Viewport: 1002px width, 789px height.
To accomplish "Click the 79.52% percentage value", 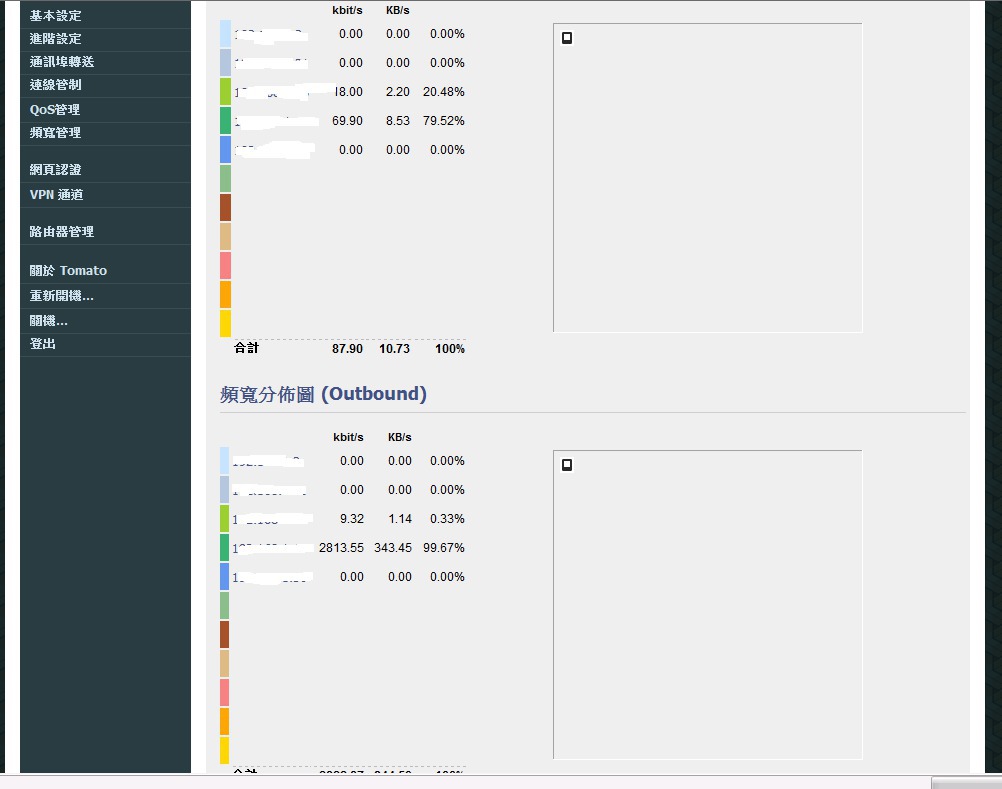I will [x=443, y=121].
